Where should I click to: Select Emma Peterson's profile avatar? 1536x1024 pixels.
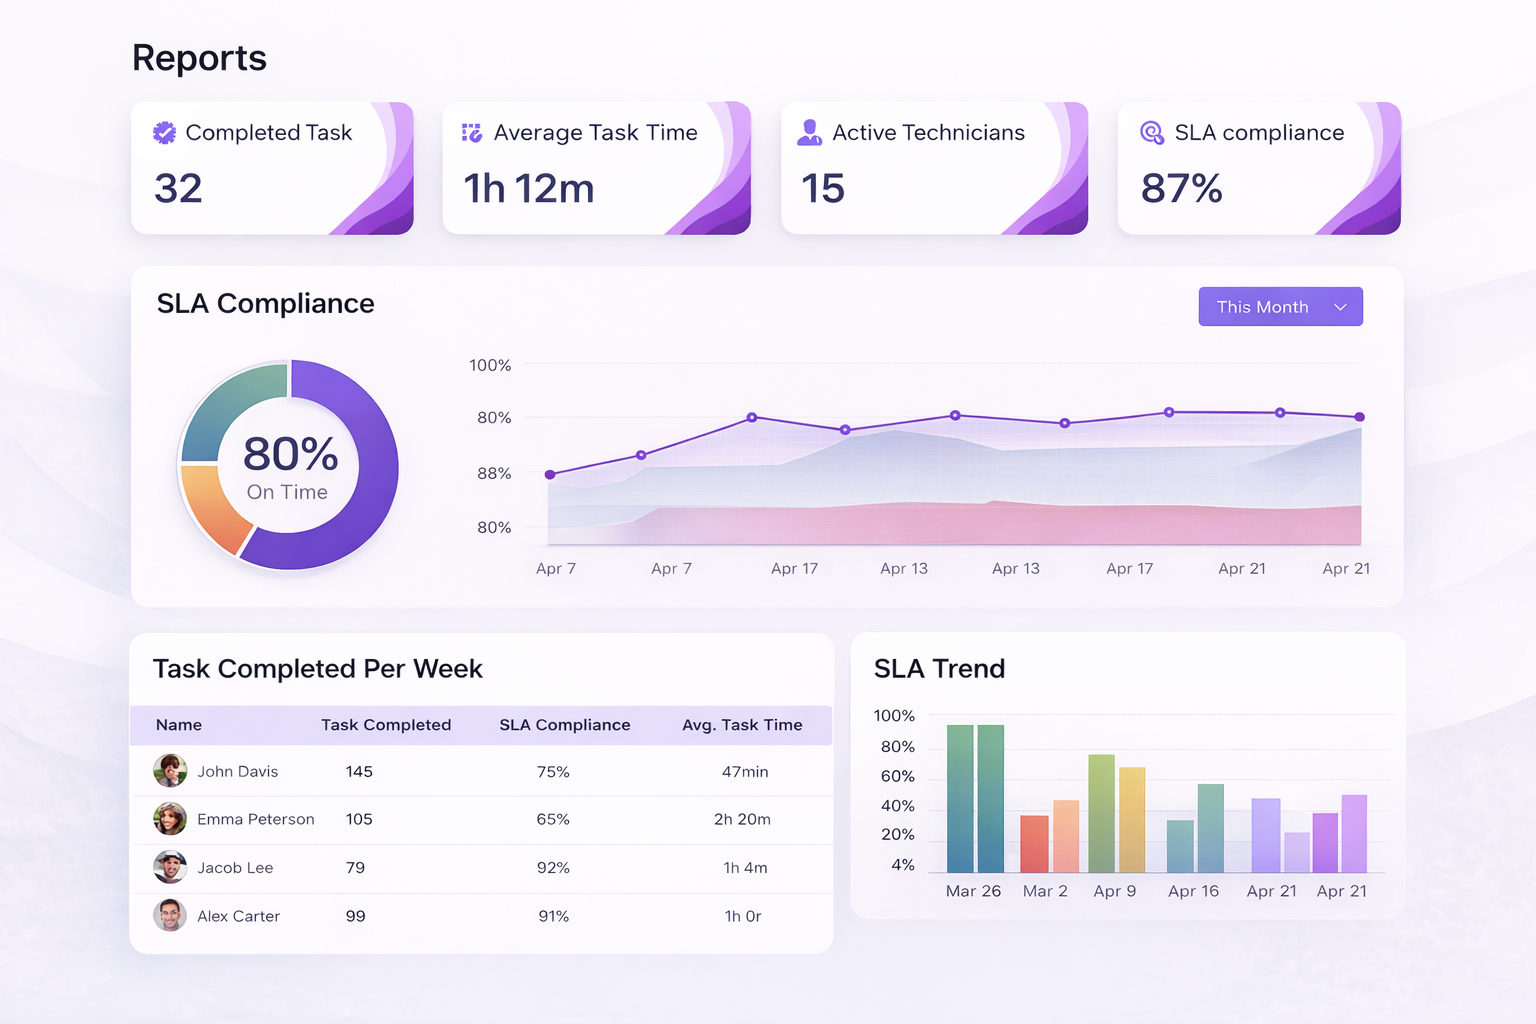(170, 819)
